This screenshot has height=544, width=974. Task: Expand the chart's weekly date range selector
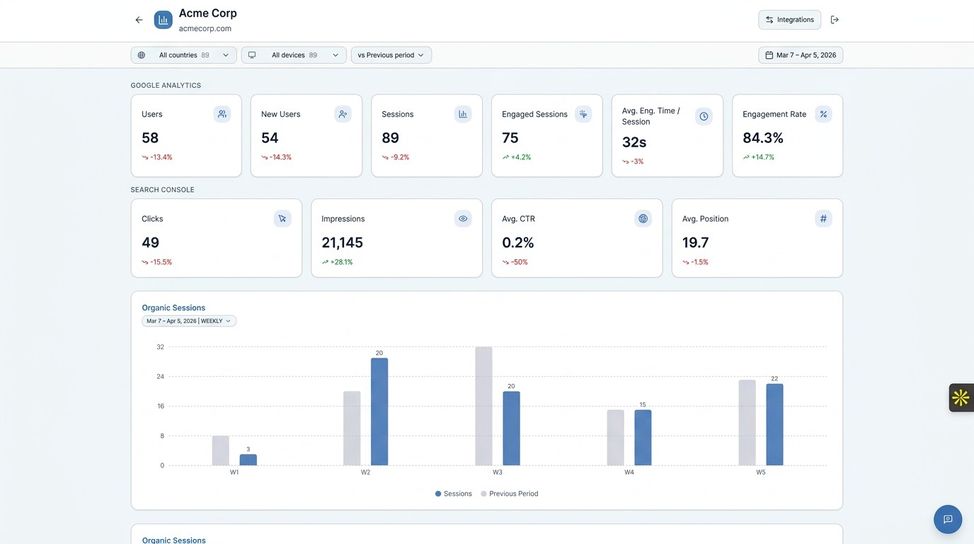[x=189, y=321]
